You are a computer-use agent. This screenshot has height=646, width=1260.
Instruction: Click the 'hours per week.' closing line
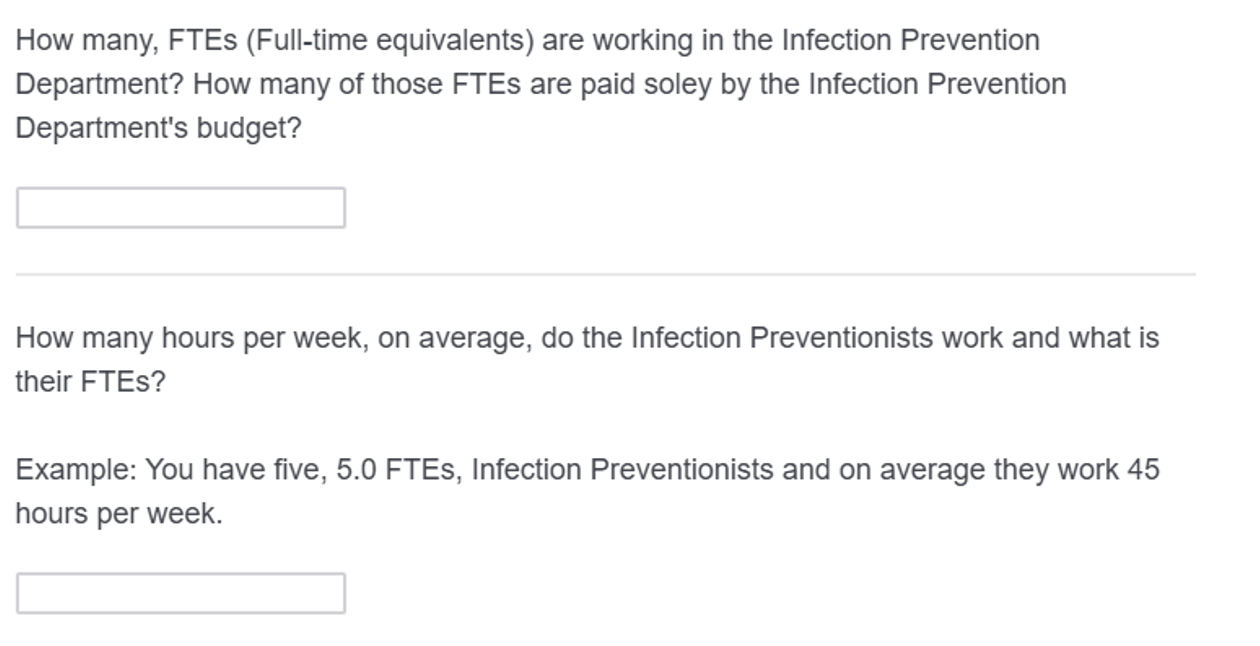pos(119,514)
